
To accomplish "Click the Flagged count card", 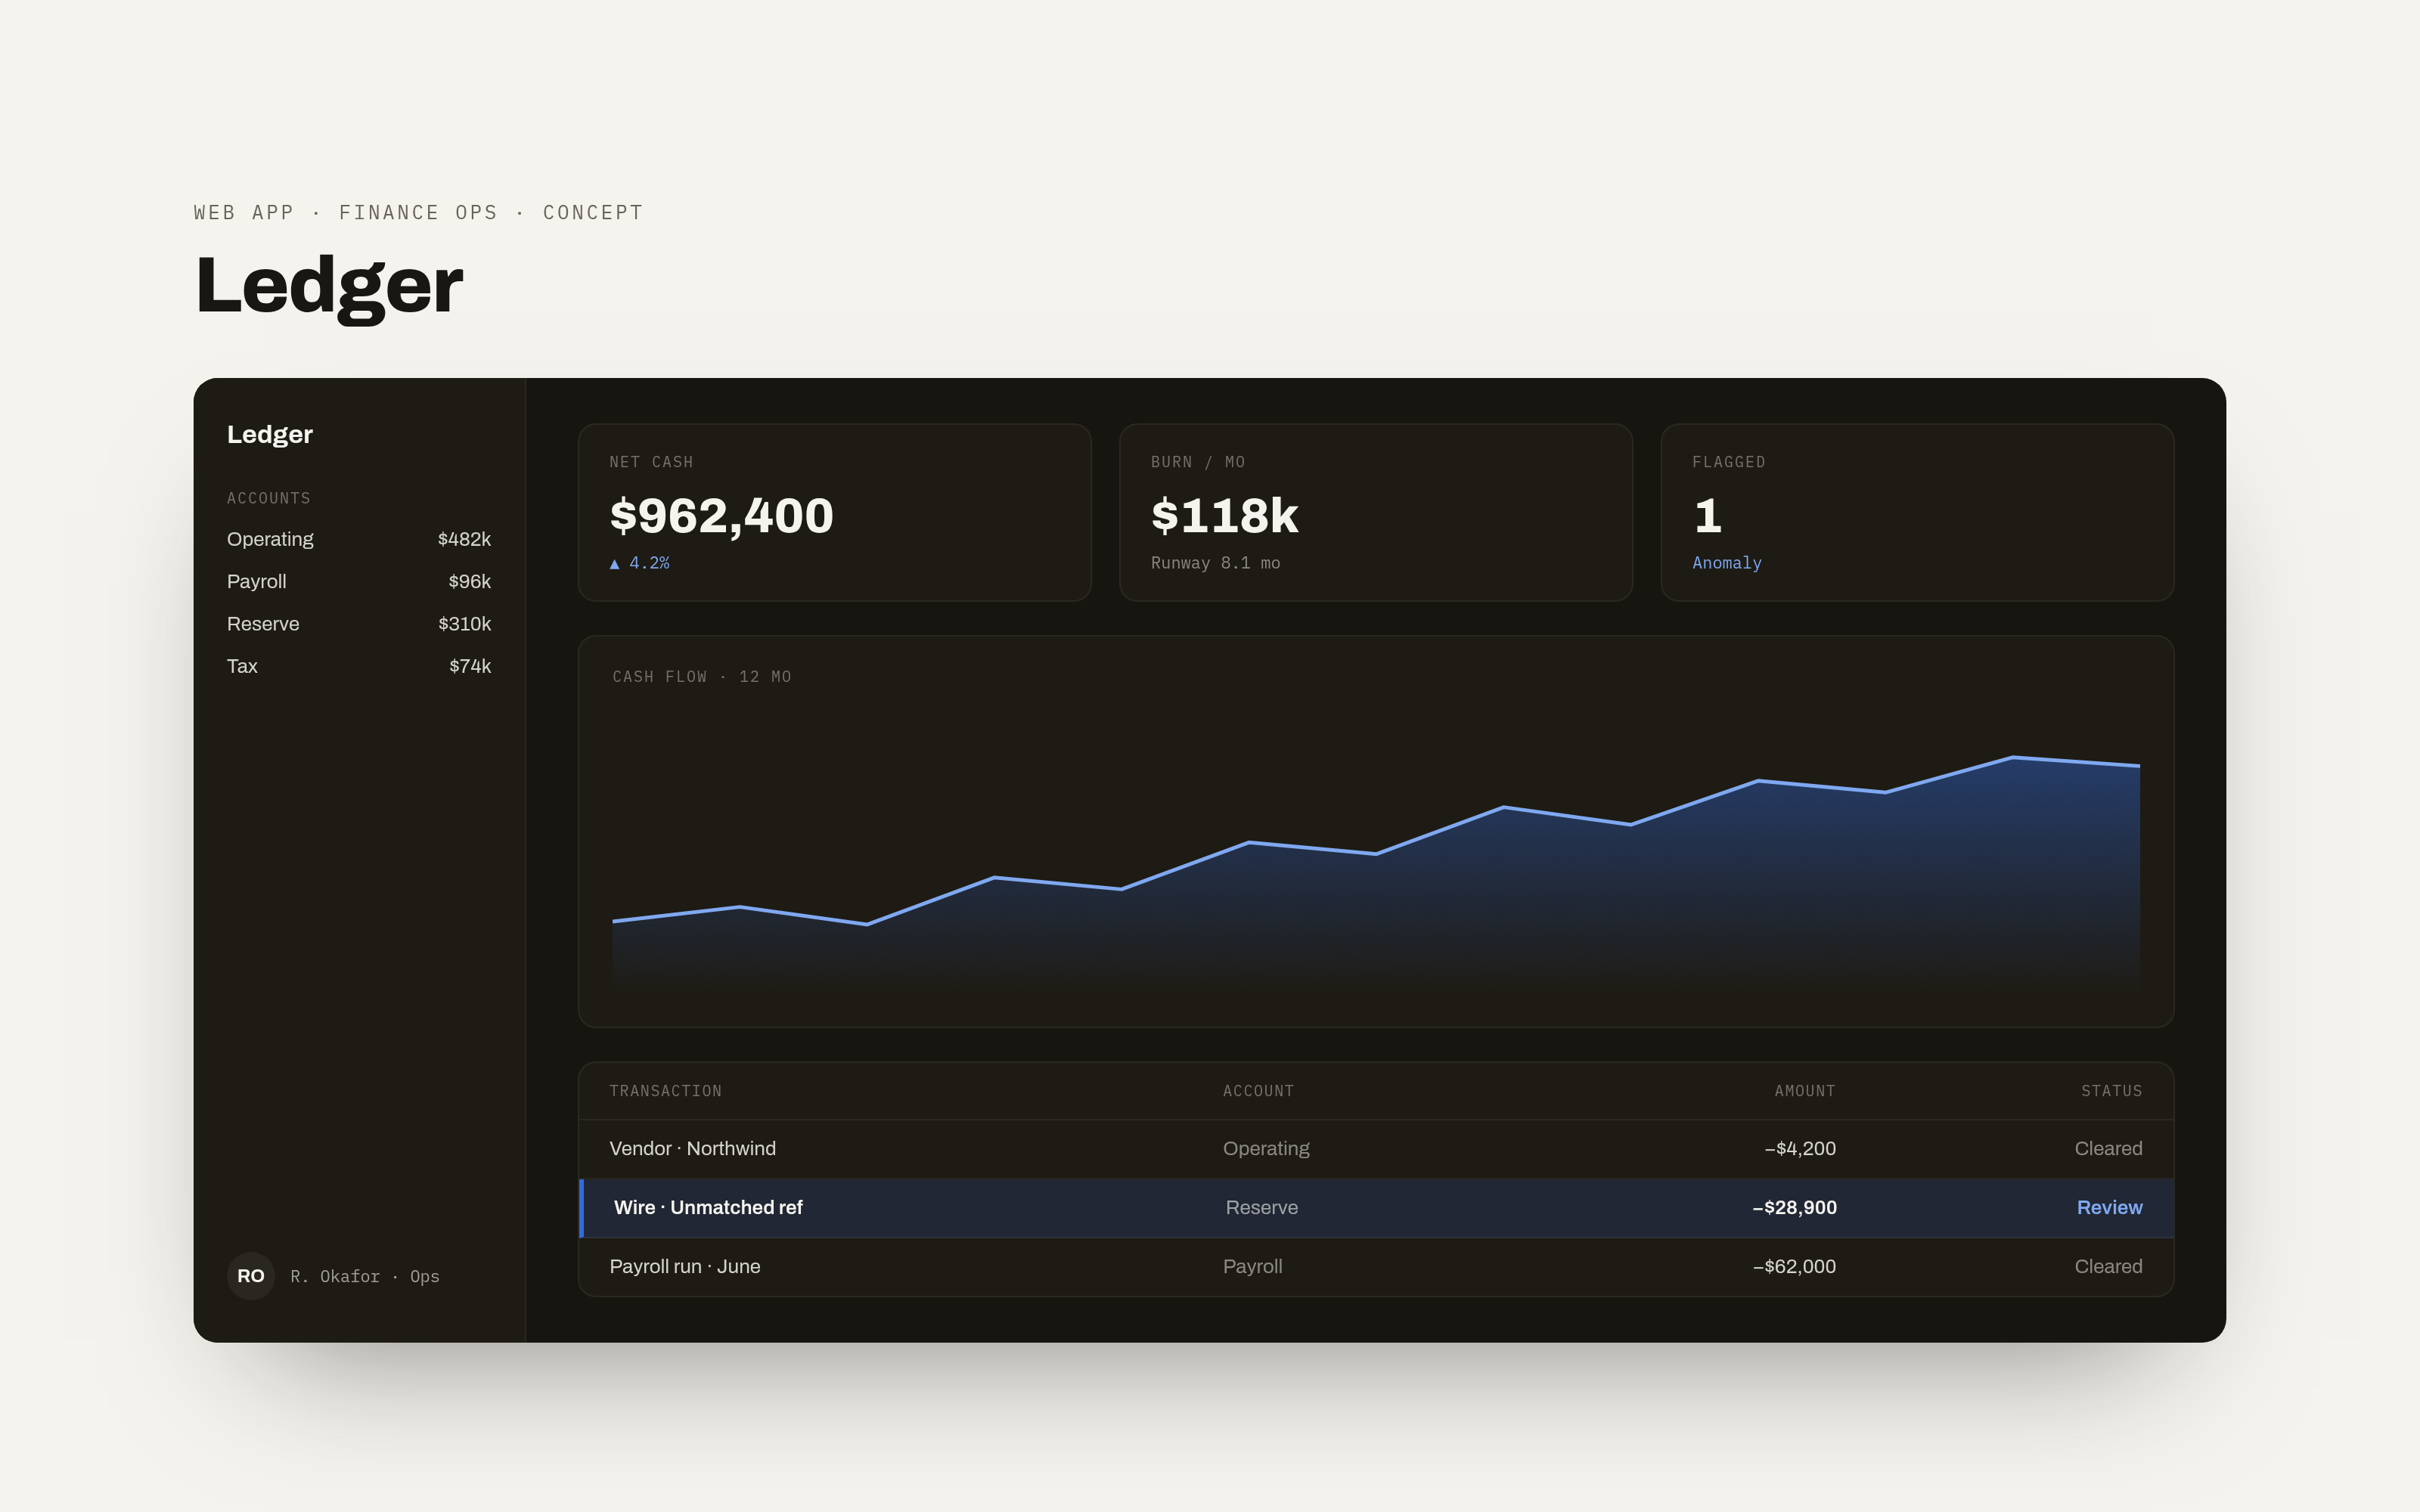I will [1917, 512].
